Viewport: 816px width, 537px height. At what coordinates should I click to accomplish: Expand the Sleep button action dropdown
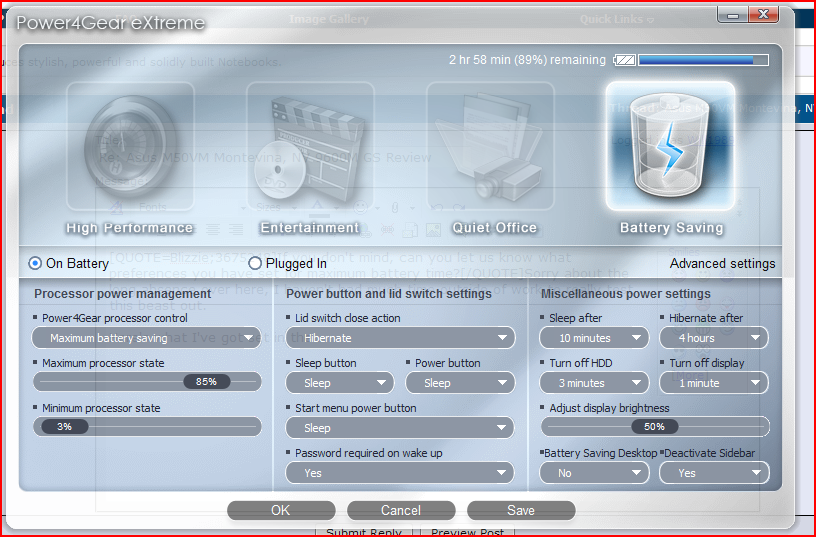pos(340,383)
